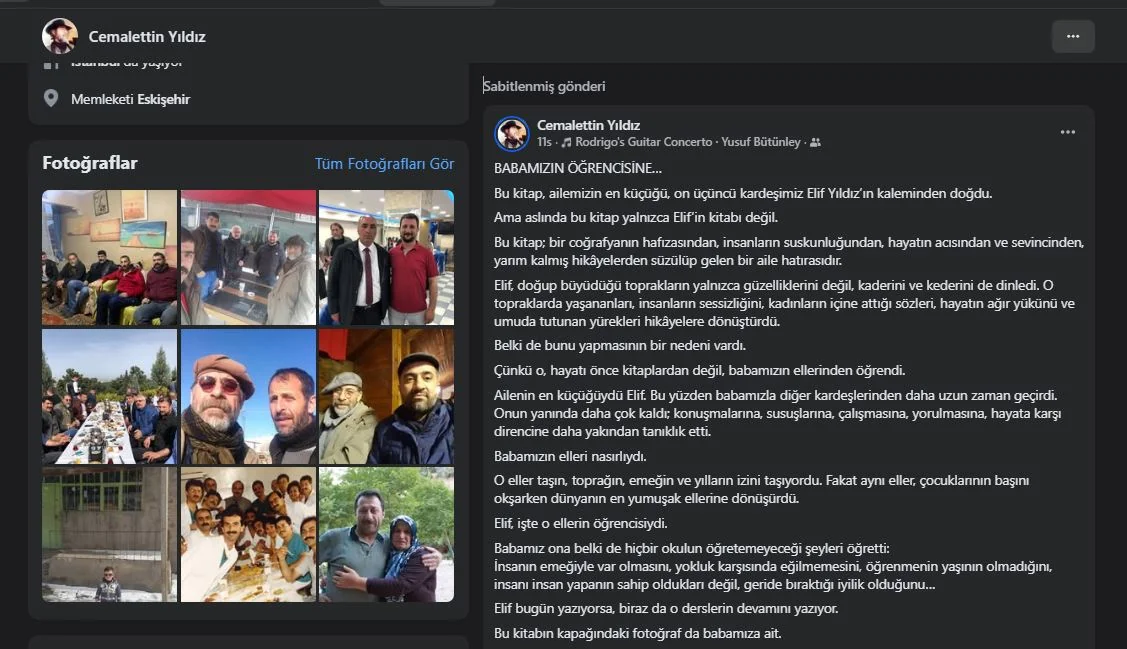Click Cemalettin Yıldız name in top header

(147, 37)
